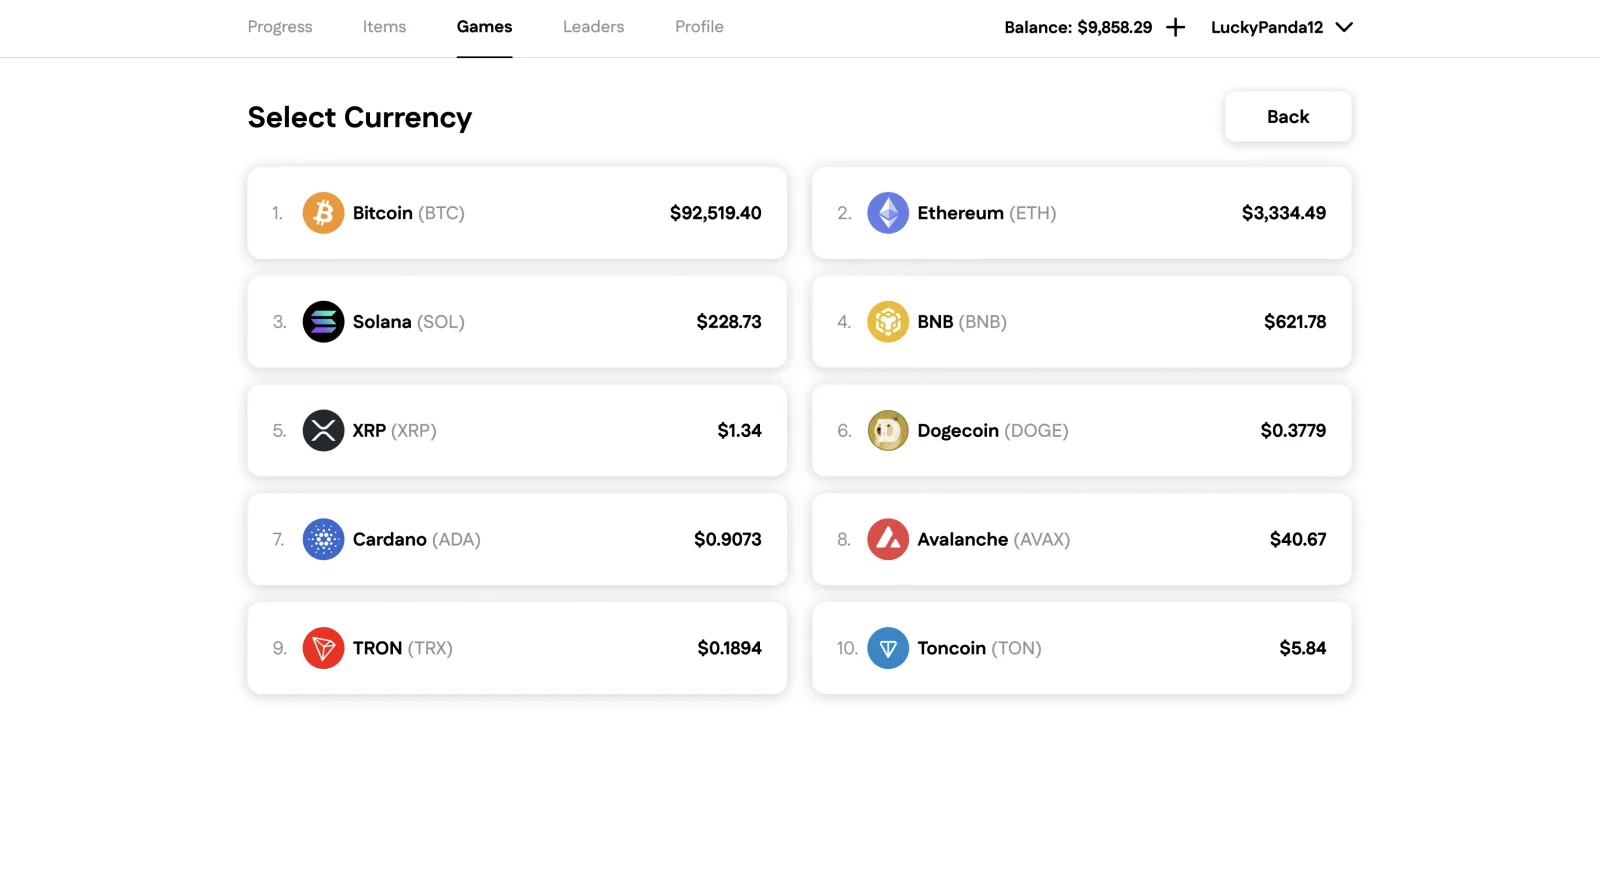This screenshot has width=1600, height=876.
Task: Click the Cardano price $0.9073
Action: coord(728,540)
